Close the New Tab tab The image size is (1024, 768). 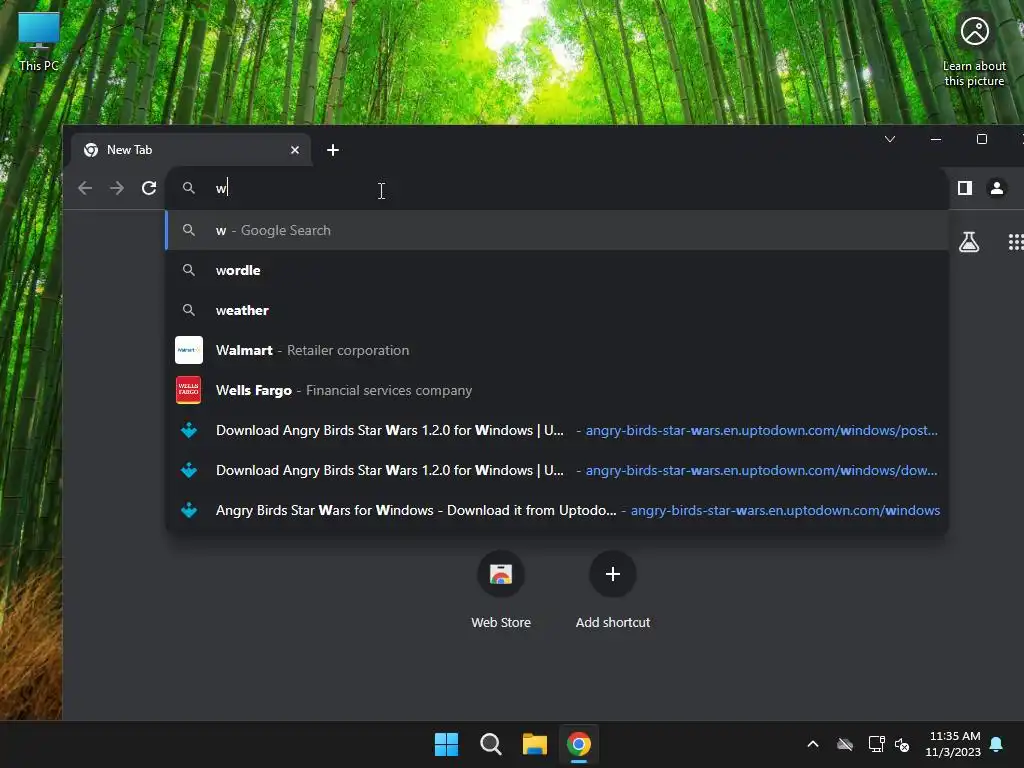click(x=295, y=150)
